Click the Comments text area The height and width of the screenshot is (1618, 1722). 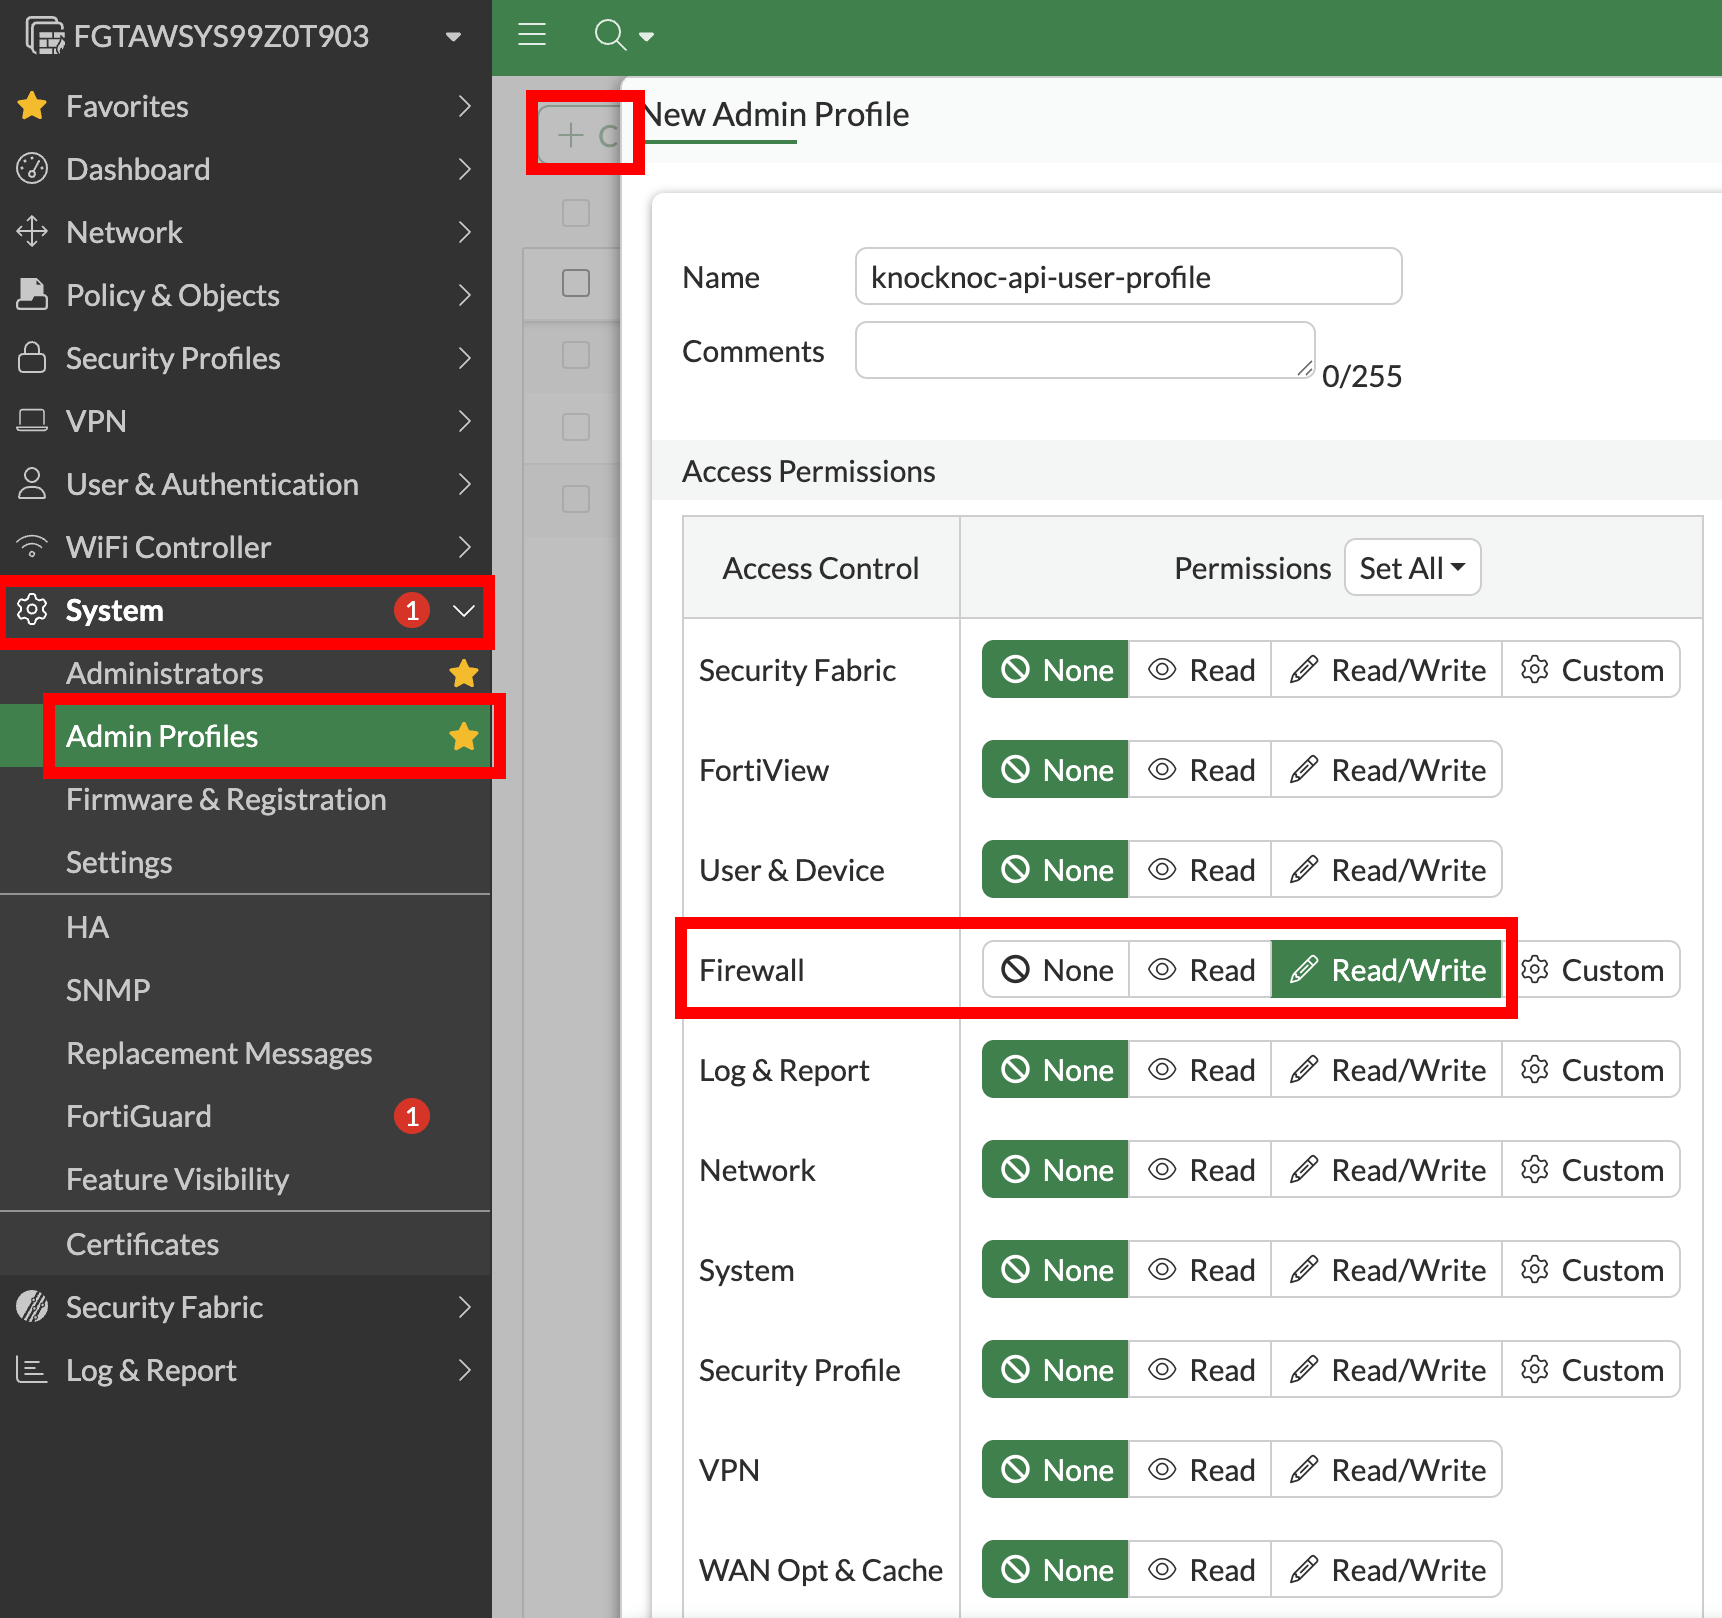tap(1085, 351)
